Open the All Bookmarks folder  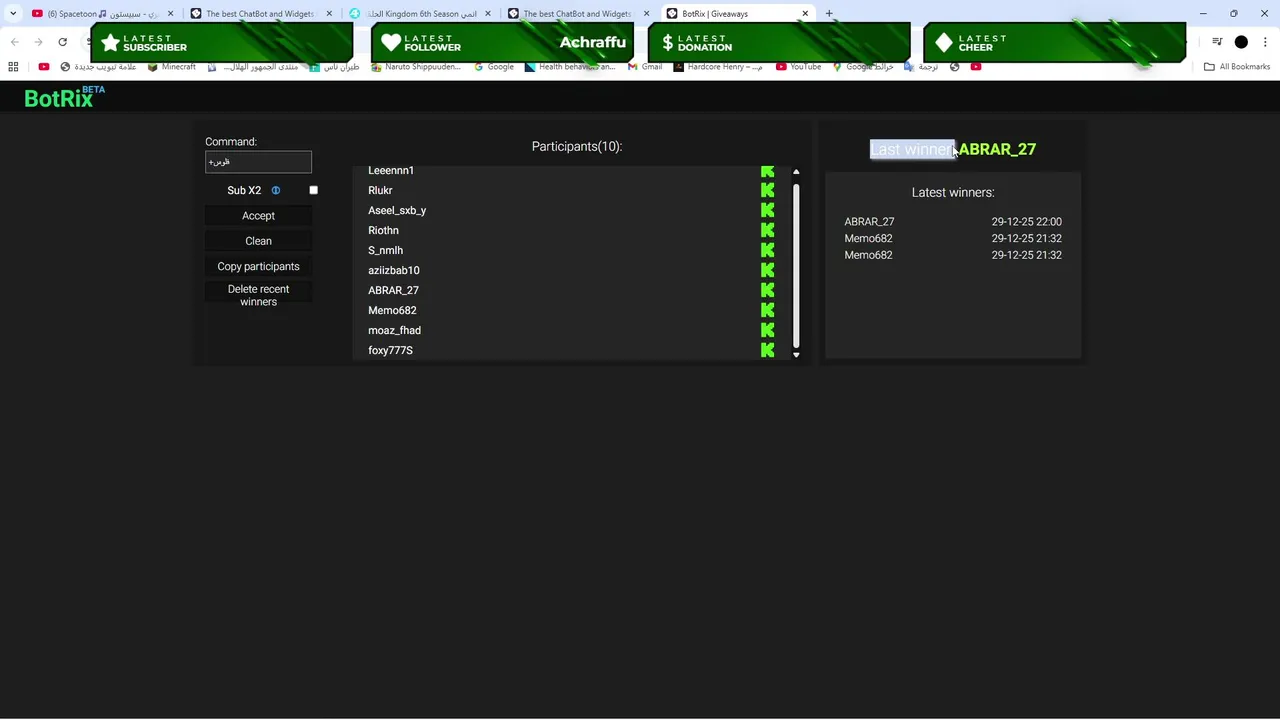tap(1237, 67)
